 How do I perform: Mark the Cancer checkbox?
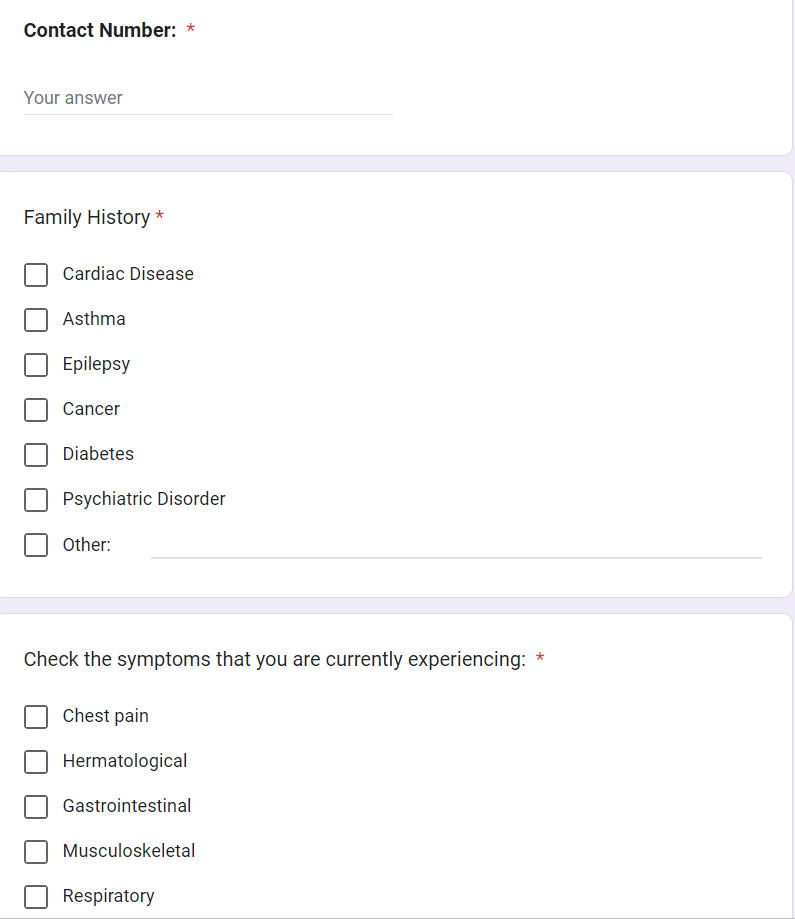pyautogui.click(x=36, y=409)
